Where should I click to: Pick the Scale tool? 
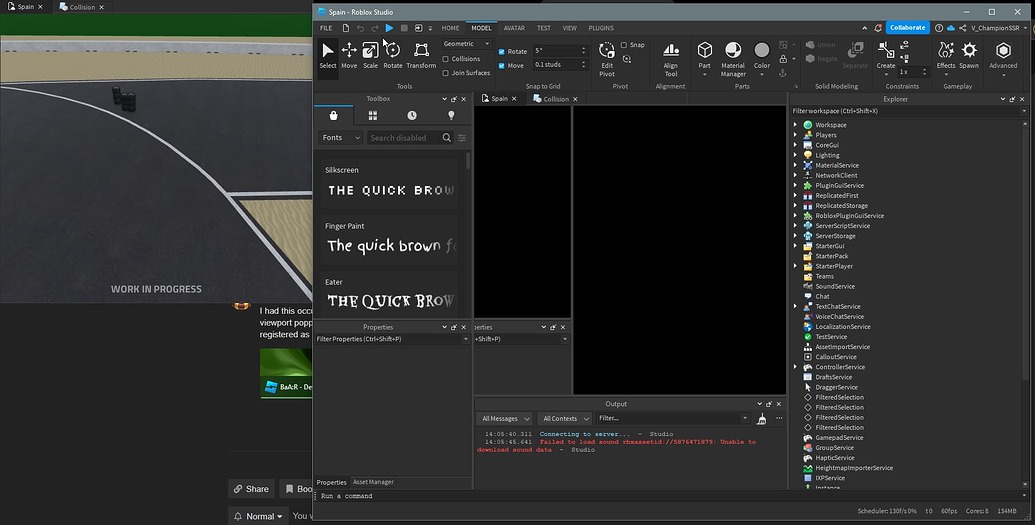(x=370, y=55)
